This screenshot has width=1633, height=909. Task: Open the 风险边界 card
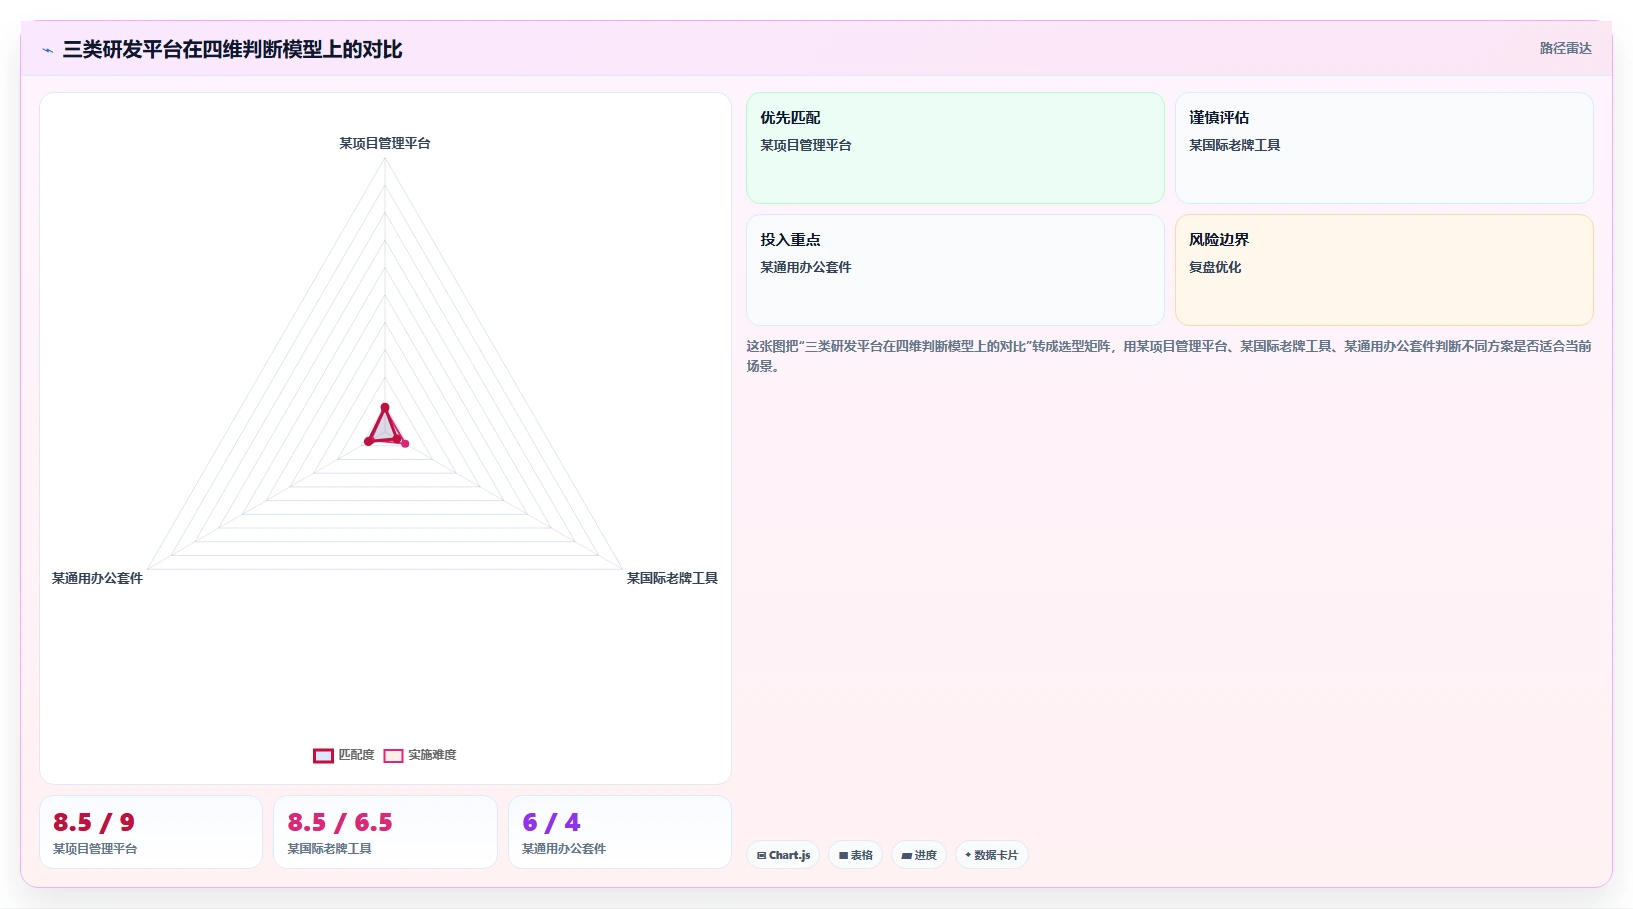(x=1384, y=270)
